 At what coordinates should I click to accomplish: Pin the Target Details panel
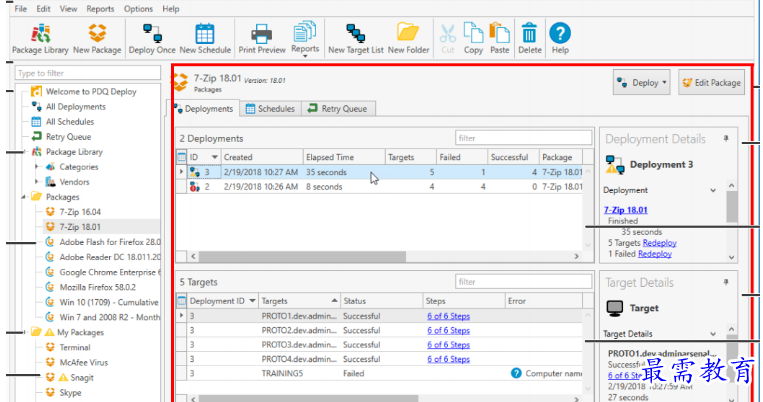tap(726, 282)
